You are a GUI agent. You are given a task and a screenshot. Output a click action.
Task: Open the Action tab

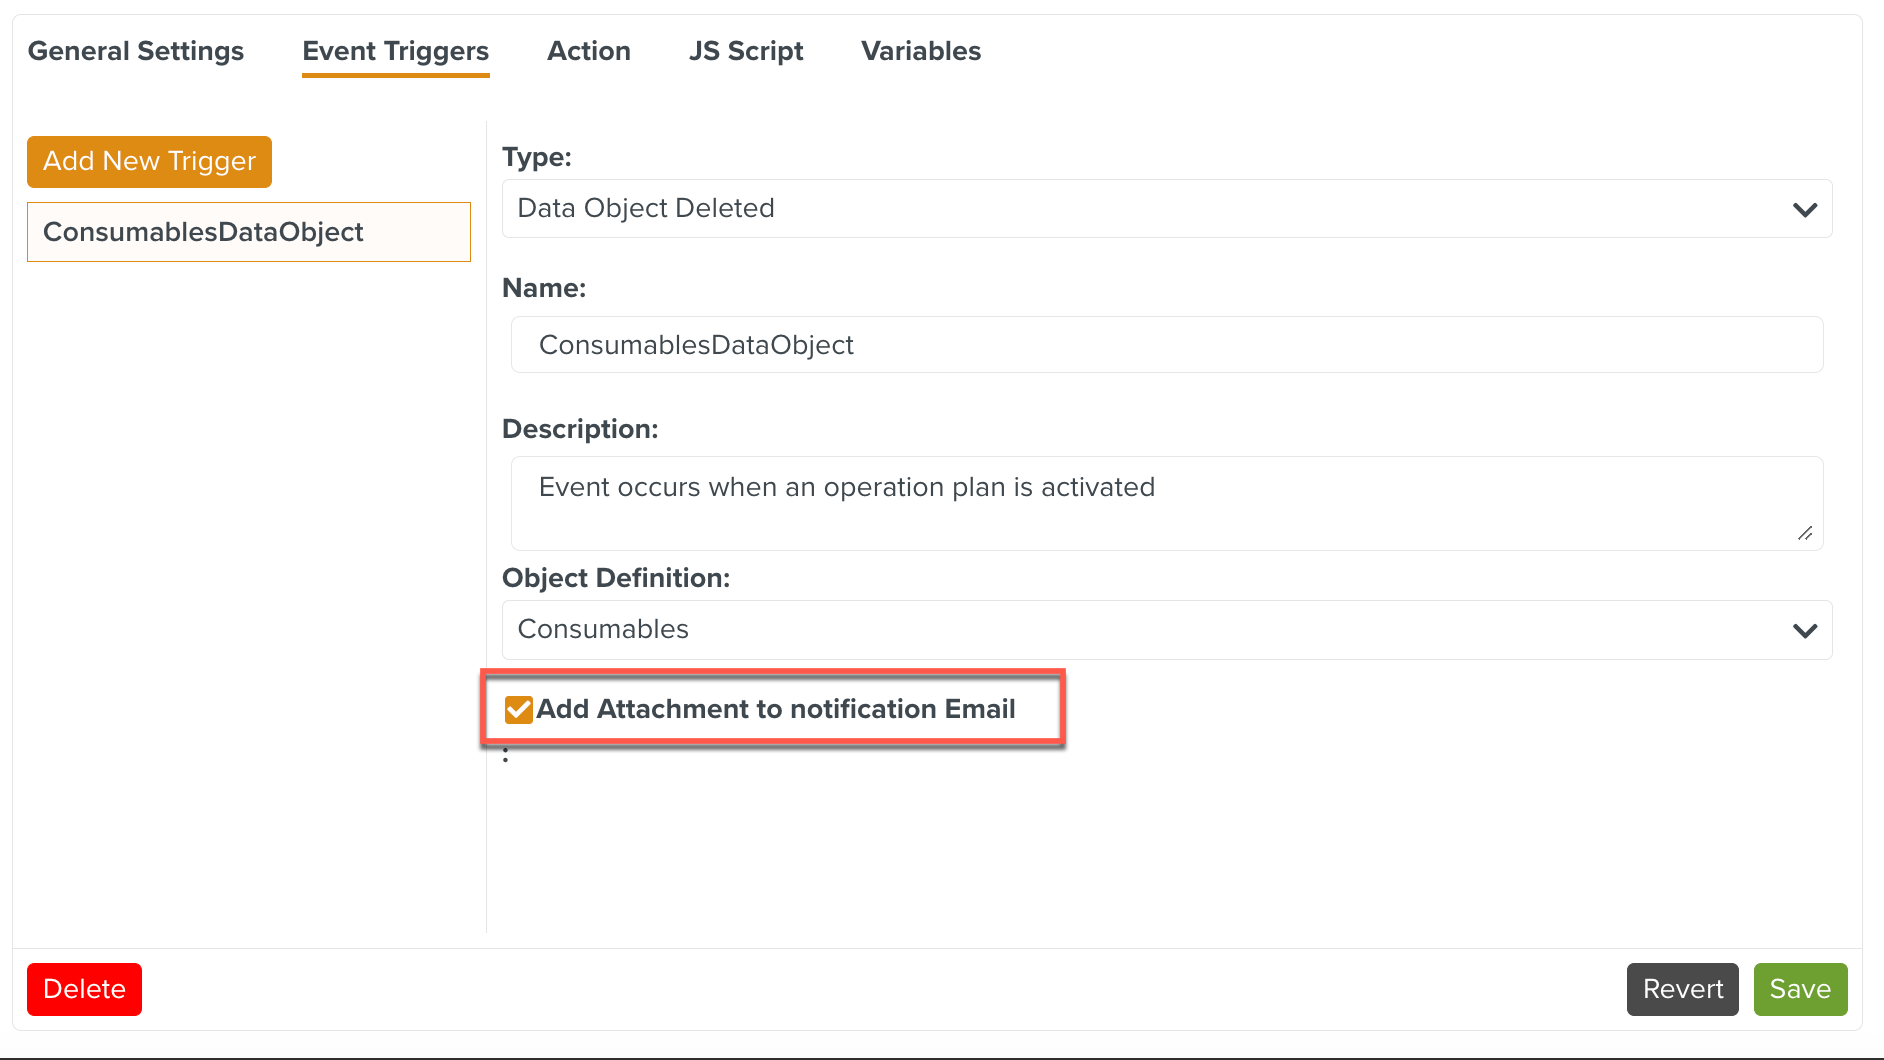(588, 51)
